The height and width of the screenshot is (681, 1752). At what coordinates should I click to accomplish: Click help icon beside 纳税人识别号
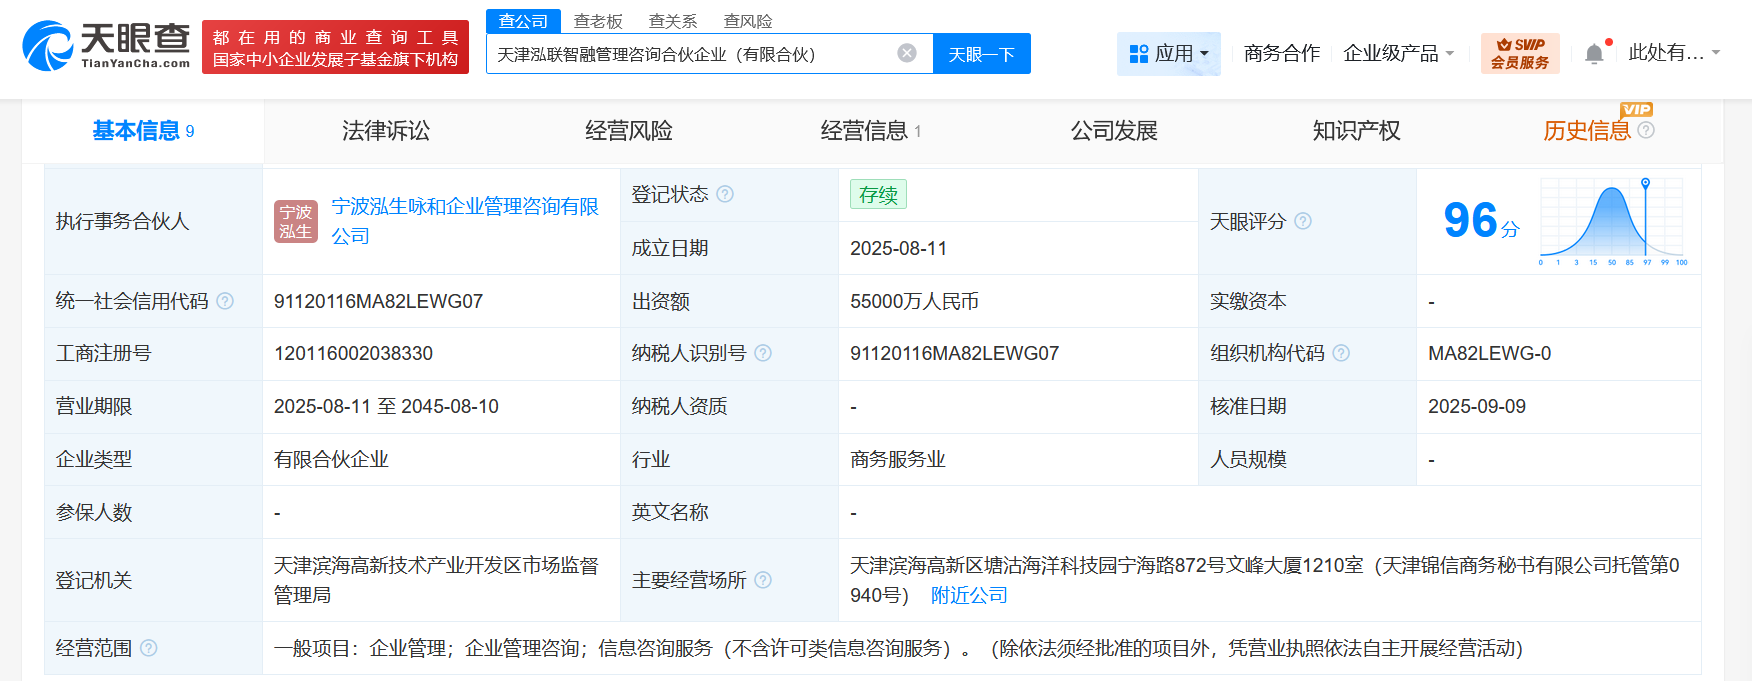[x=763, y=353]
